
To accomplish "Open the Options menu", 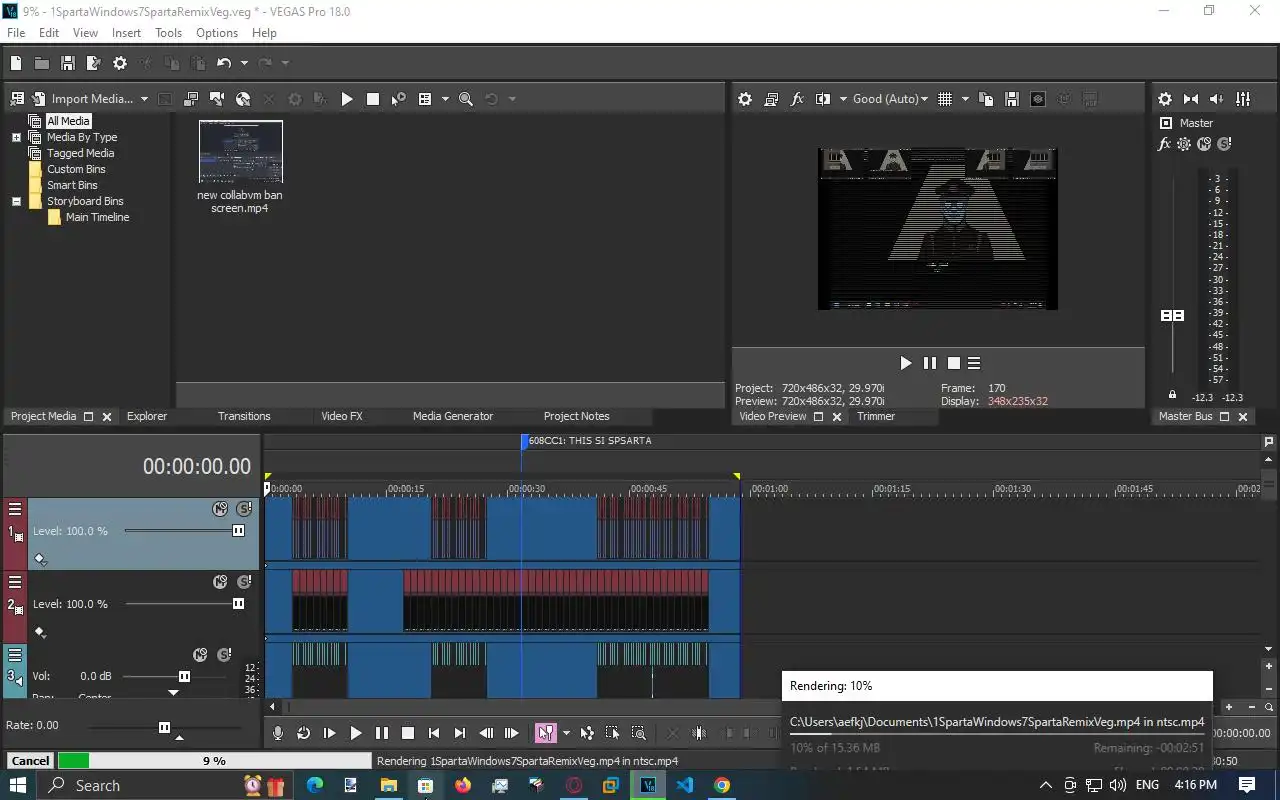I will 217,33.
